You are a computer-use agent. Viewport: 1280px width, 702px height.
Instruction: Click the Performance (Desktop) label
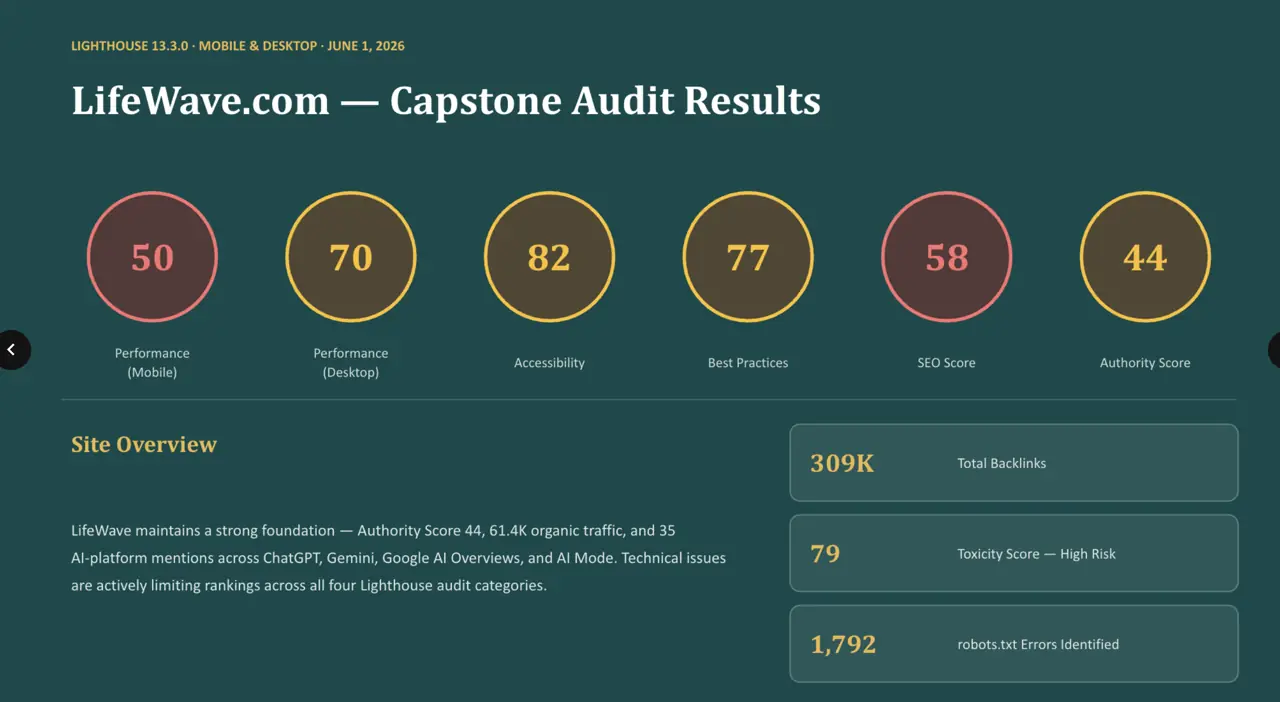tap(351, 363)
